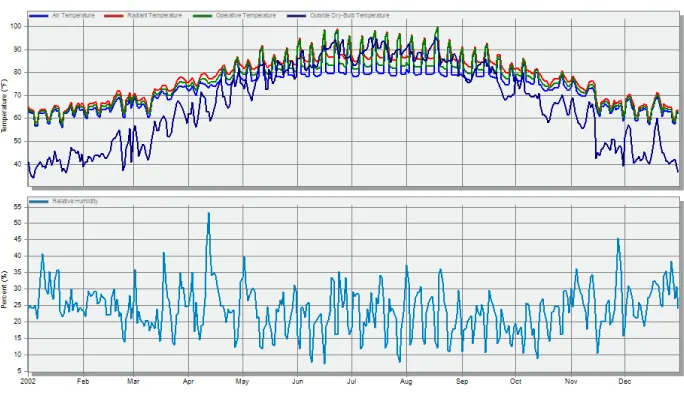Click the Relative Humidity legend line swatch
The height and width of the screenshot is (398, 684).
coord(38,202)
